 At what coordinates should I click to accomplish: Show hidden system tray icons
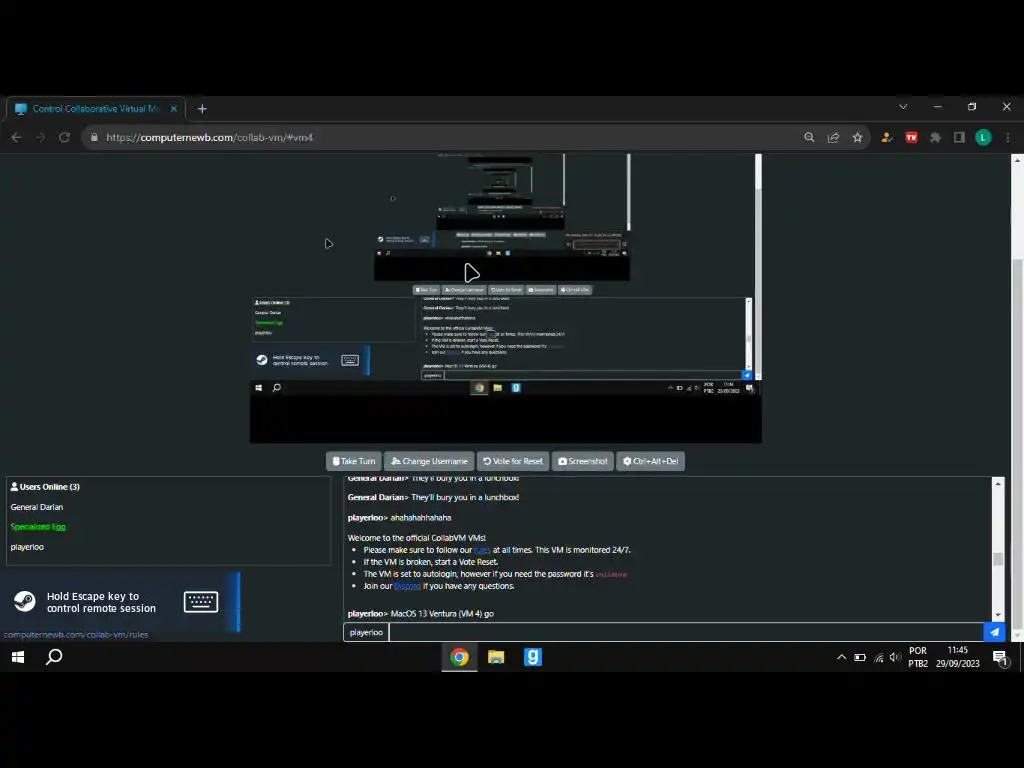coord(841,657)
